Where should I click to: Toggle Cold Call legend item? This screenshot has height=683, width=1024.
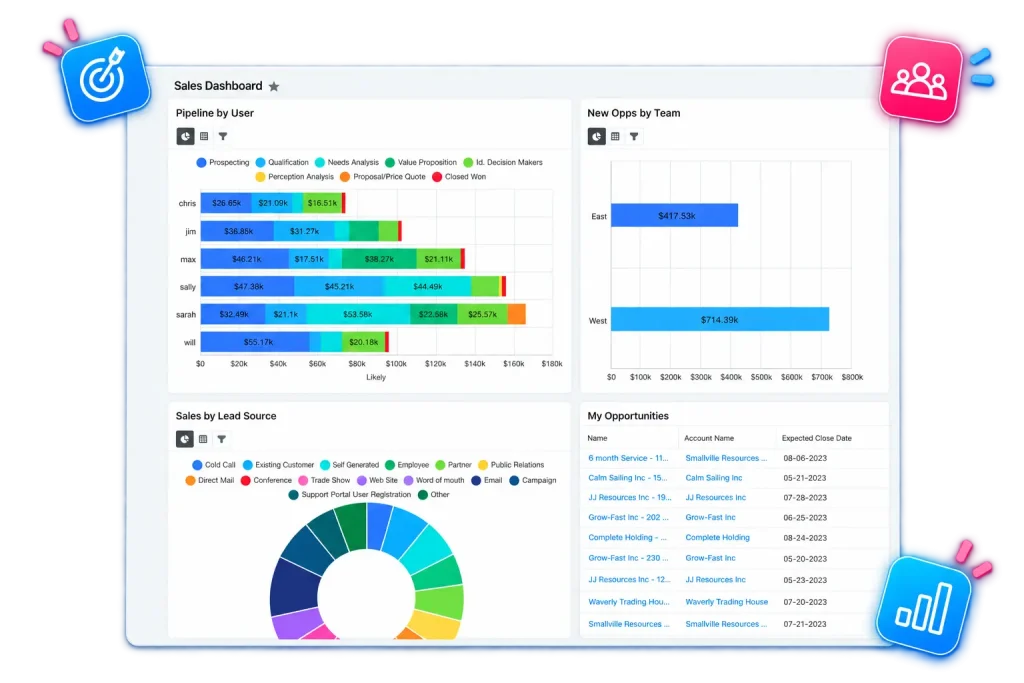[214, 465]
